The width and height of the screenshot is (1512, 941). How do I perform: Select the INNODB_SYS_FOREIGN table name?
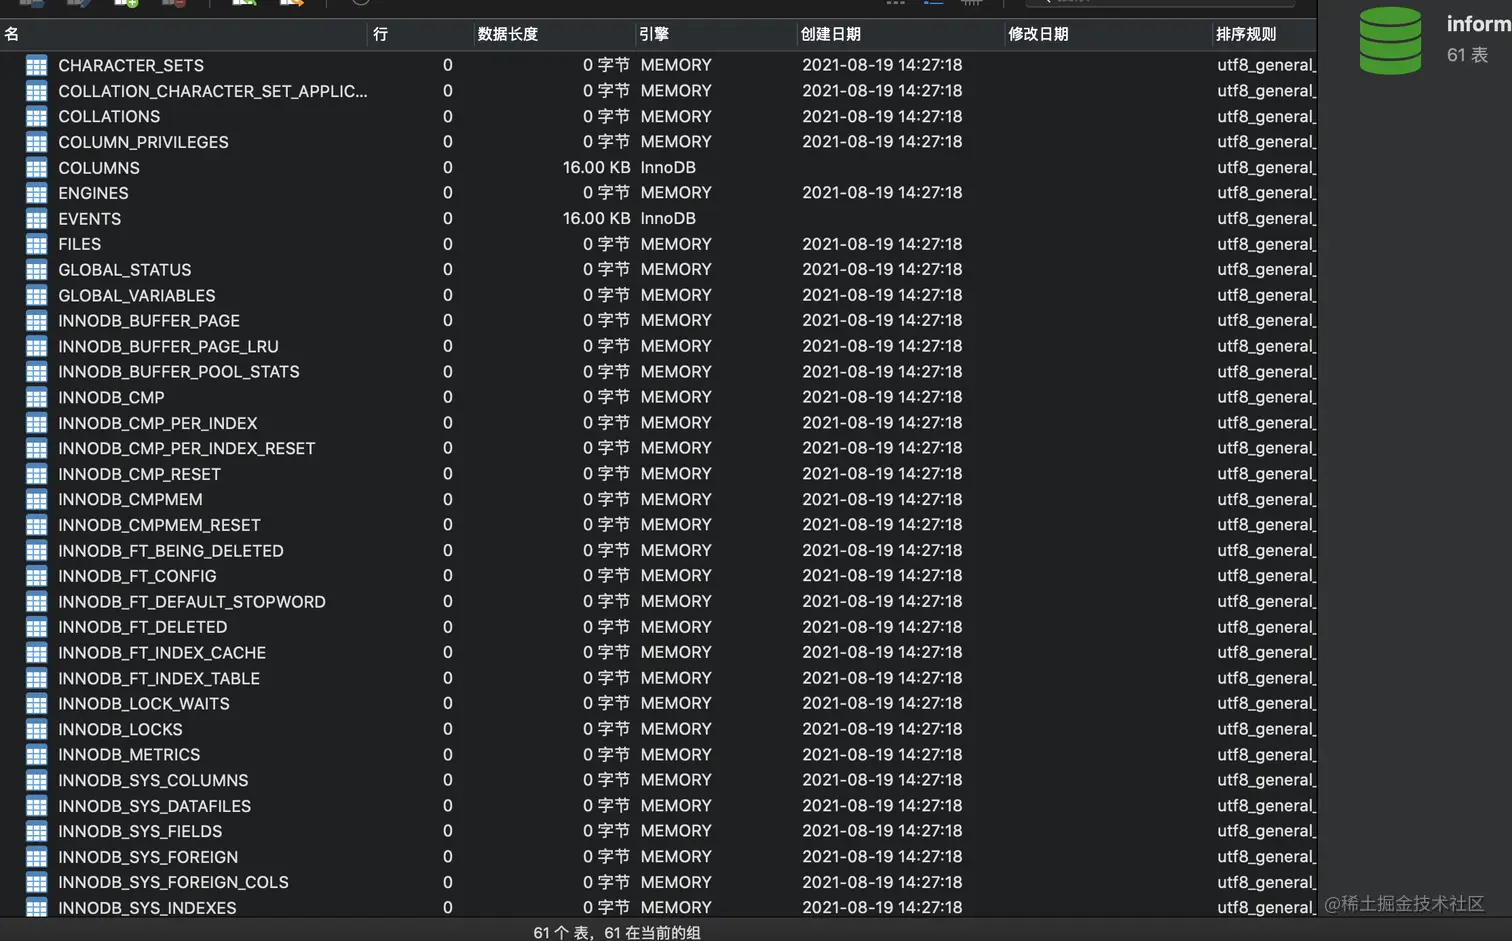click(x=148, y=857)
